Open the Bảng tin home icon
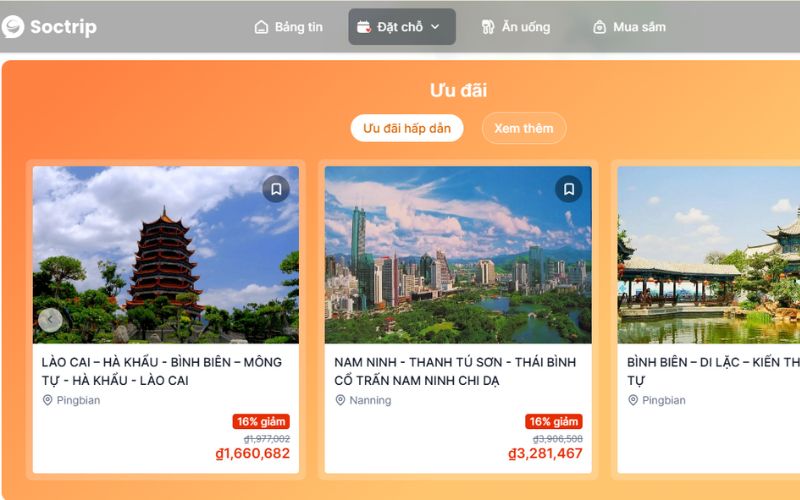 coord(261,27)
